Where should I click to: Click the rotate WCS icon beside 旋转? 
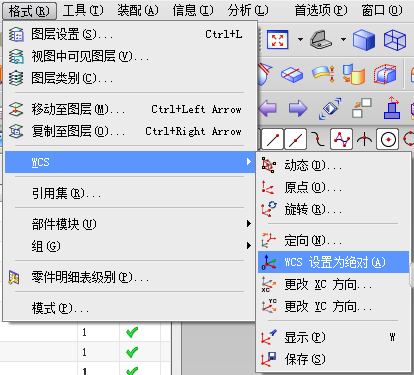tap(269, 209)
